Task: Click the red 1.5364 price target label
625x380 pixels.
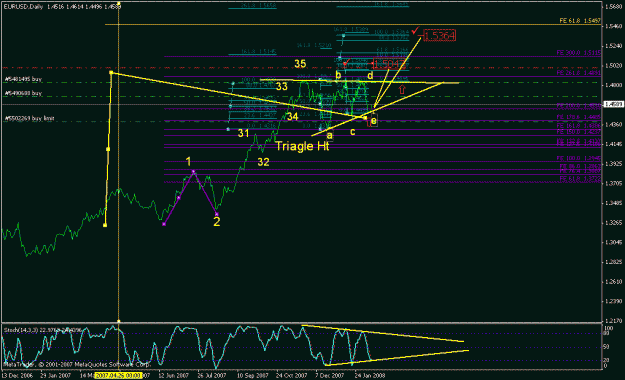Action: pos(439,36)
